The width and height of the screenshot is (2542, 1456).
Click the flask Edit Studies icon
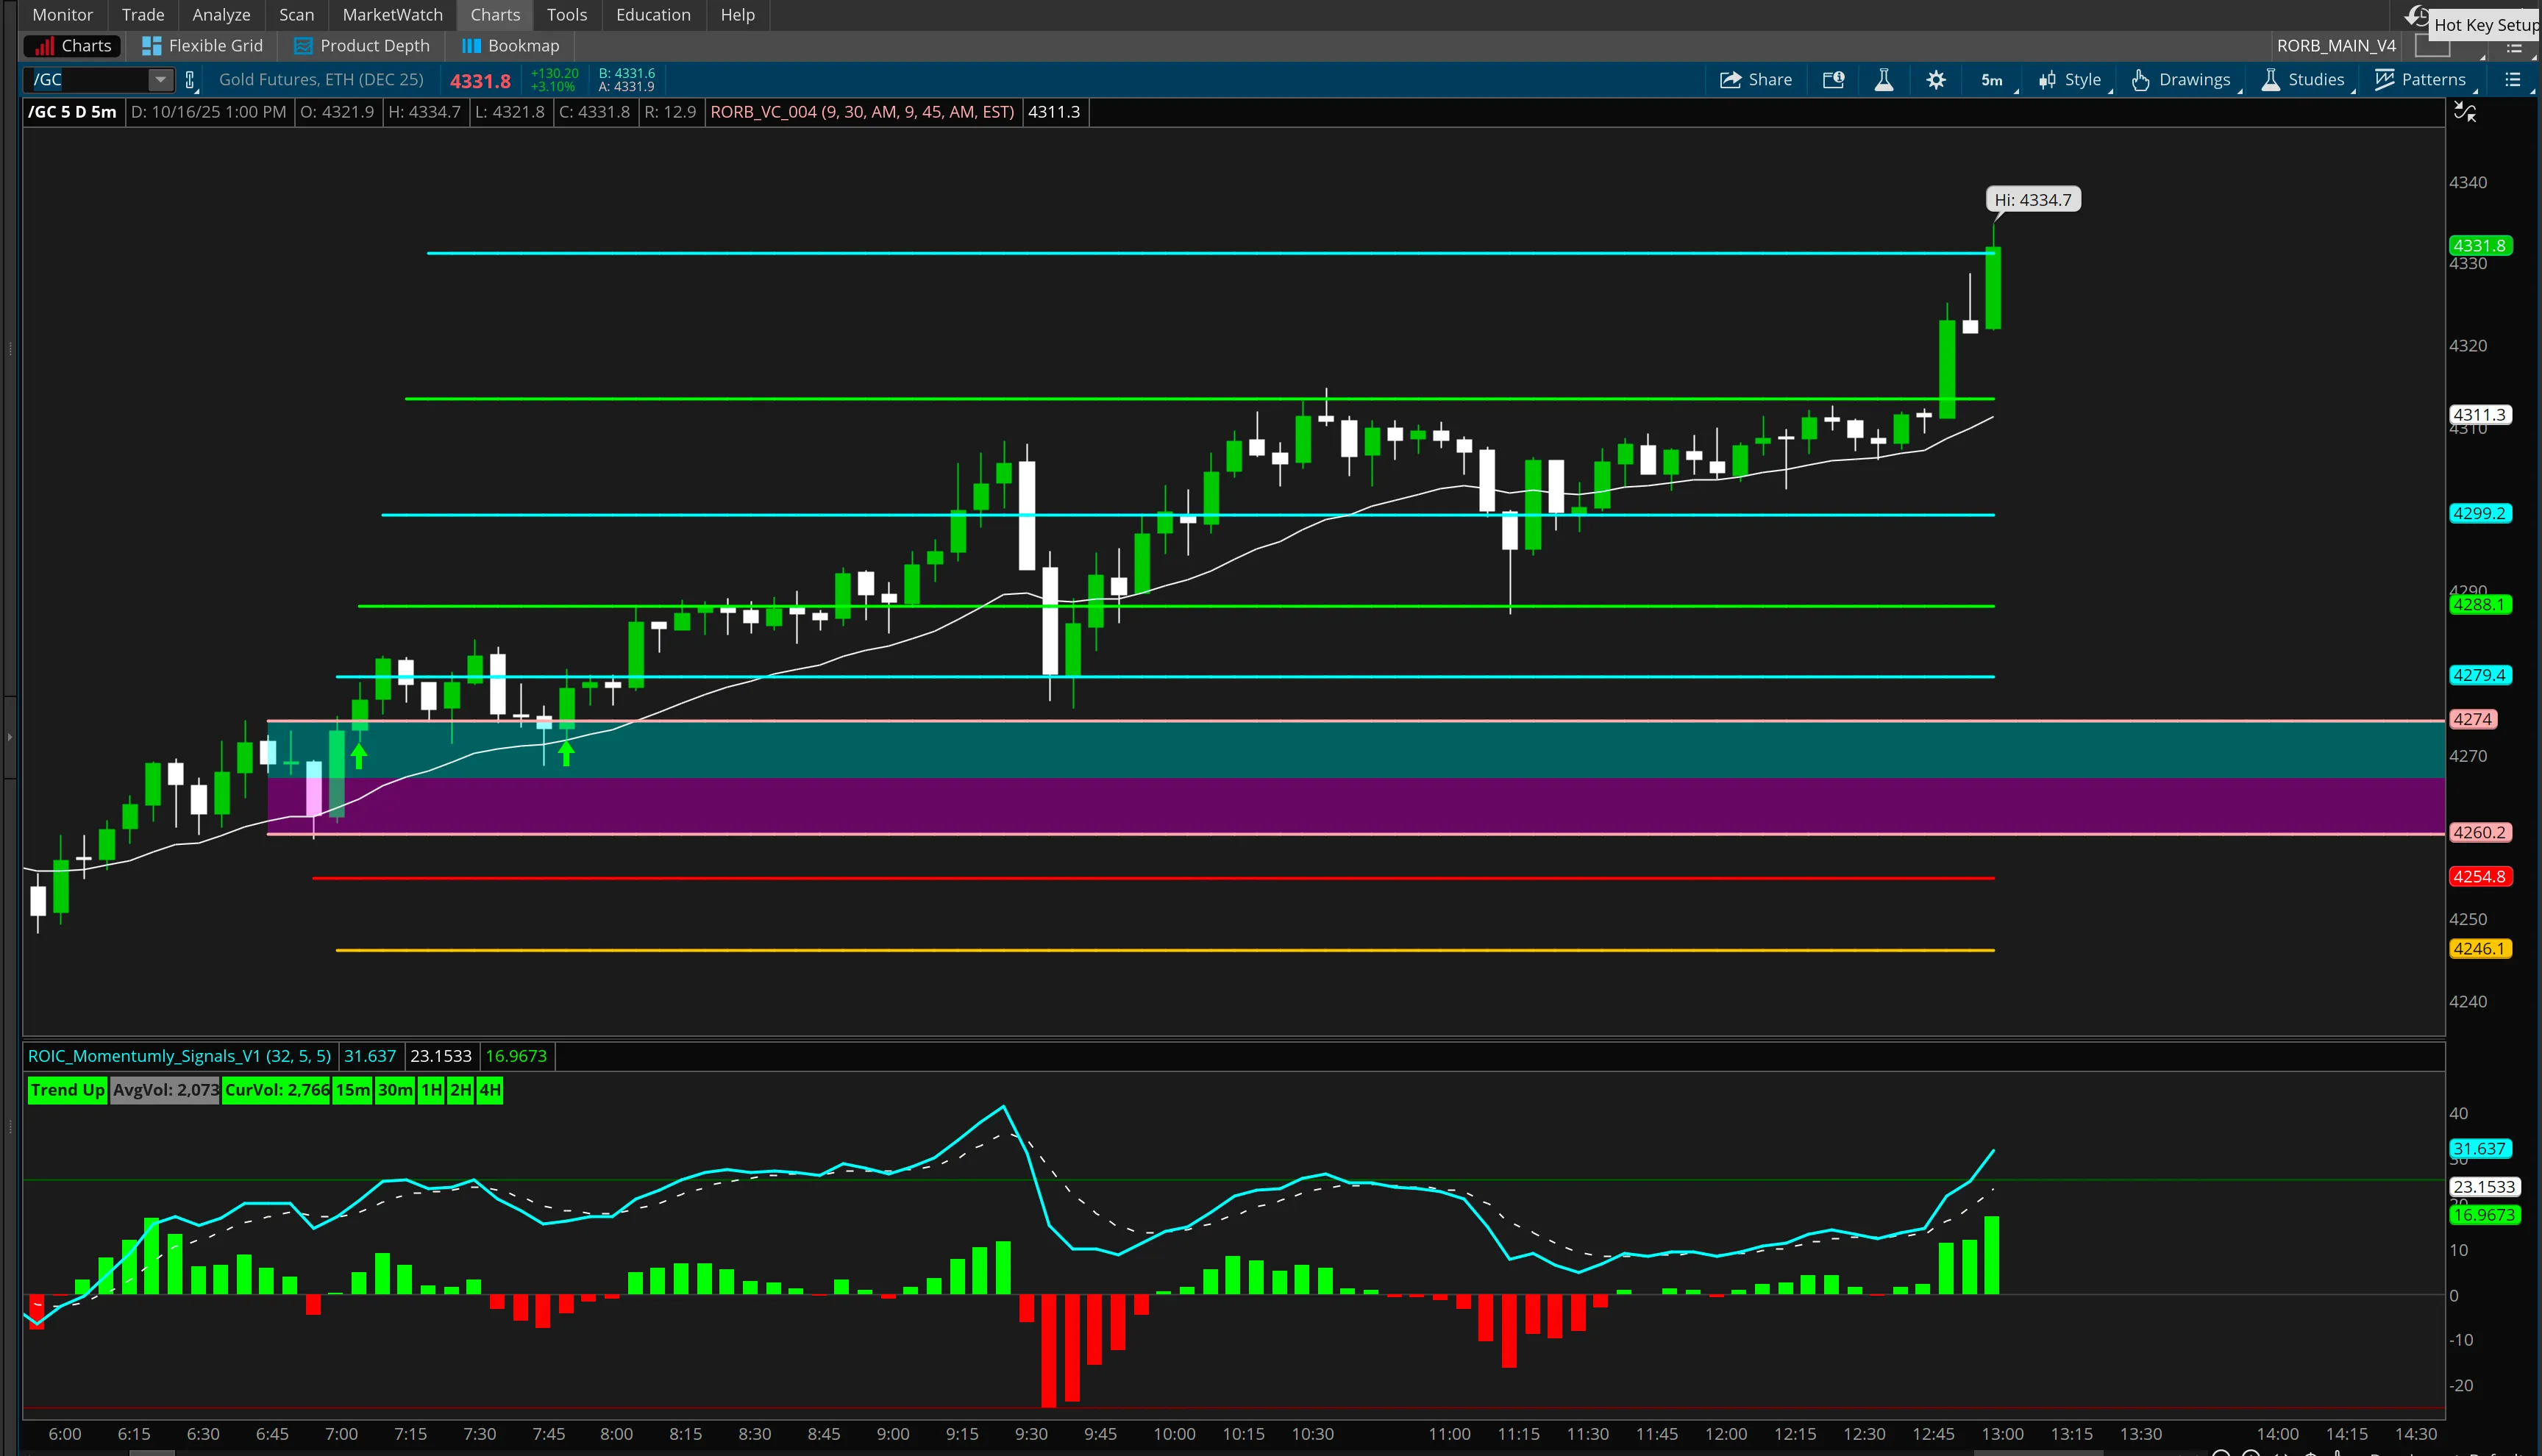point(1883,80)
